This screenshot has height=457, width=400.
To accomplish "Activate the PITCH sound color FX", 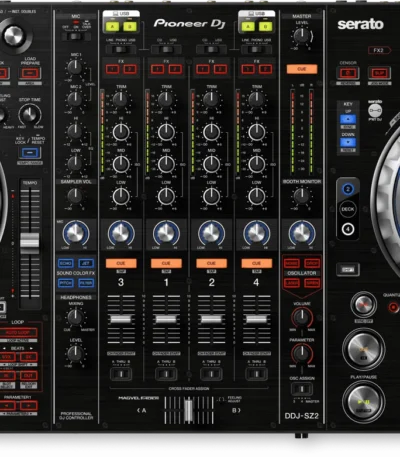I will tap(66, 283).
